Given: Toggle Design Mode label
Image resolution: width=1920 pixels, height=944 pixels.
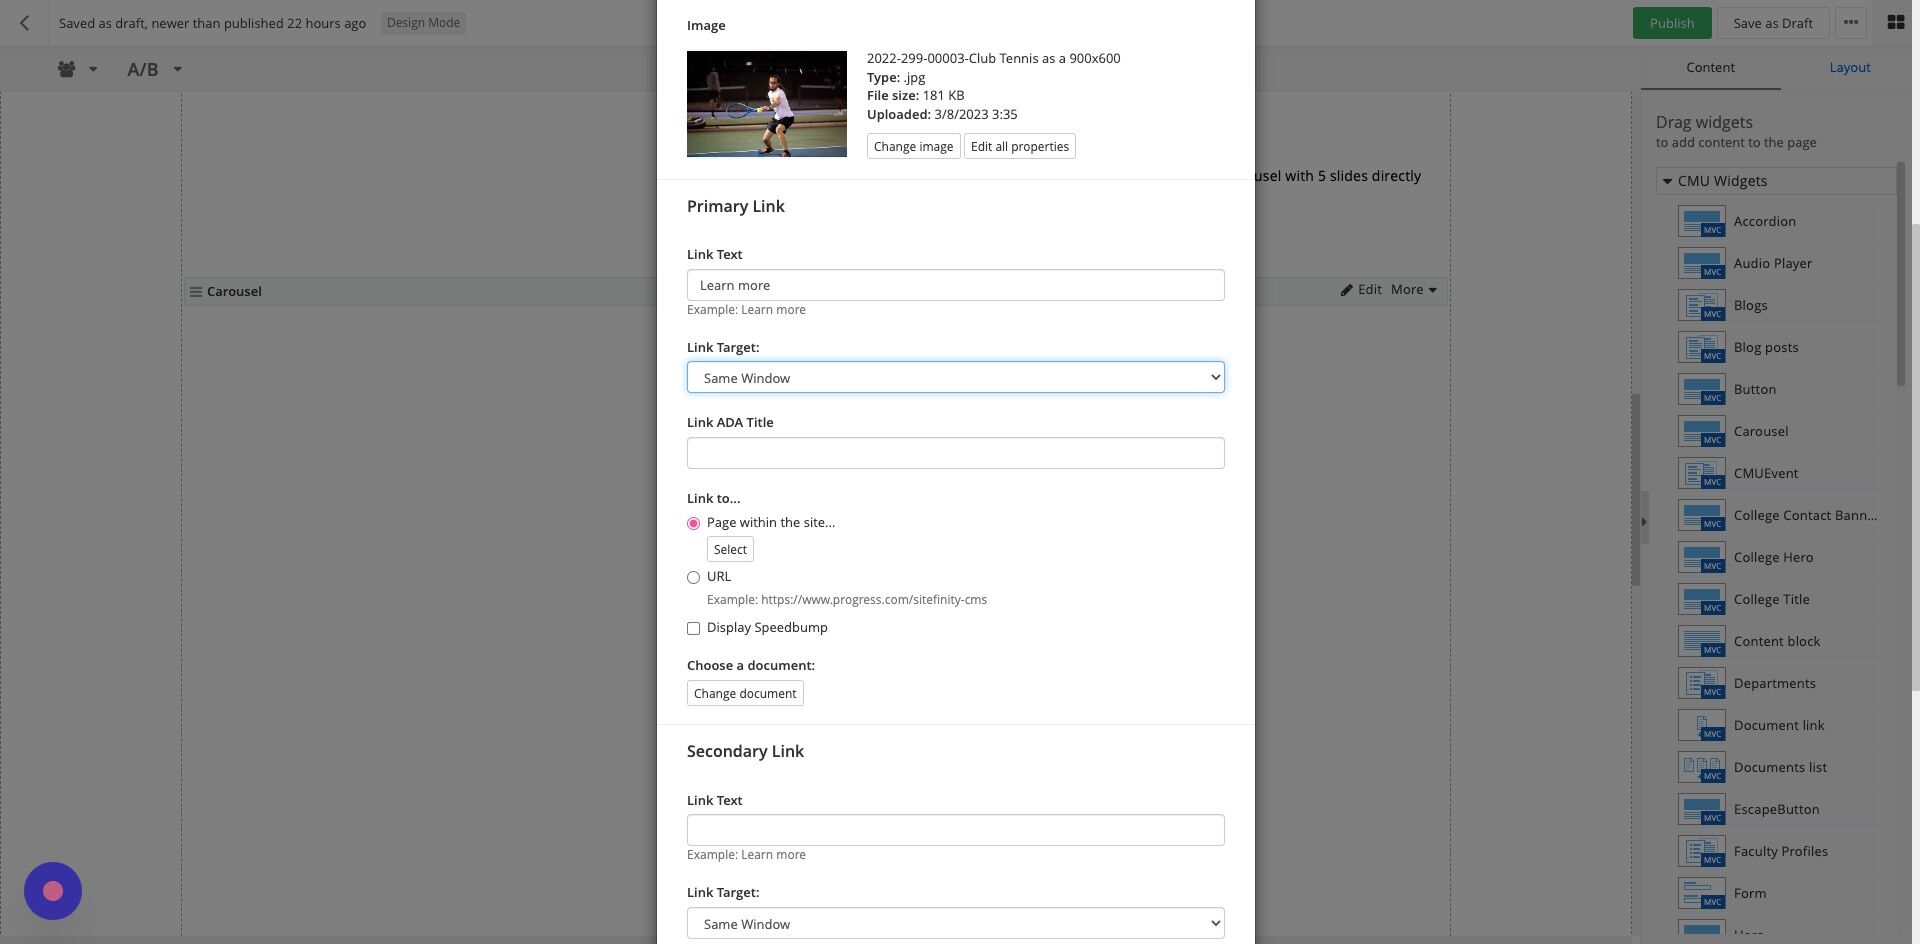Looking at the screenshot, I should tap(423, 23).
